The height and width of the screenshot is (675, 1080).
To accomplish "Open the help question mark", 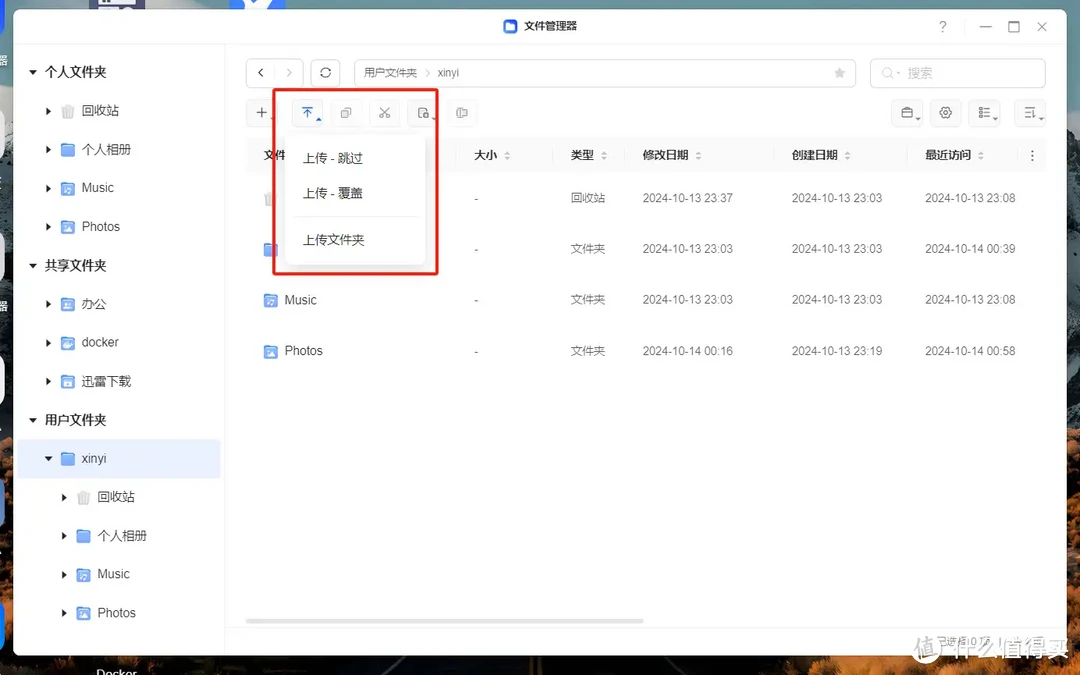I will 942,27.
